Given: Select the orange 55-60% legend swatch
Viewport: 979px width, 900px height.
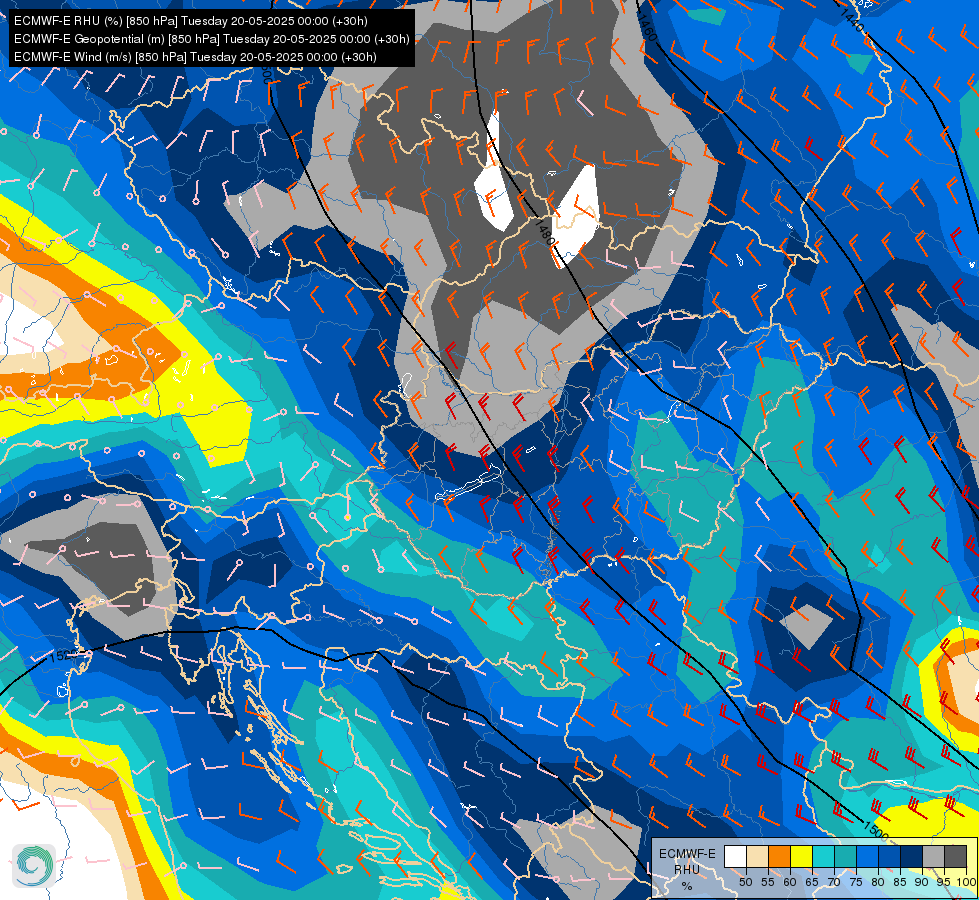Looking at the screenshot, I should pos(779,856).
